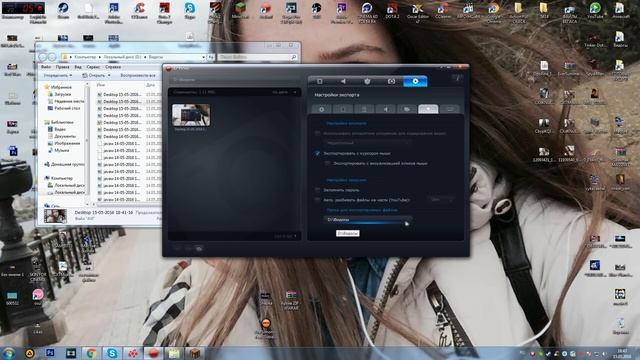Open the Правка menu in Explorer
Screen dimensions: 640x360
point(62,67)
